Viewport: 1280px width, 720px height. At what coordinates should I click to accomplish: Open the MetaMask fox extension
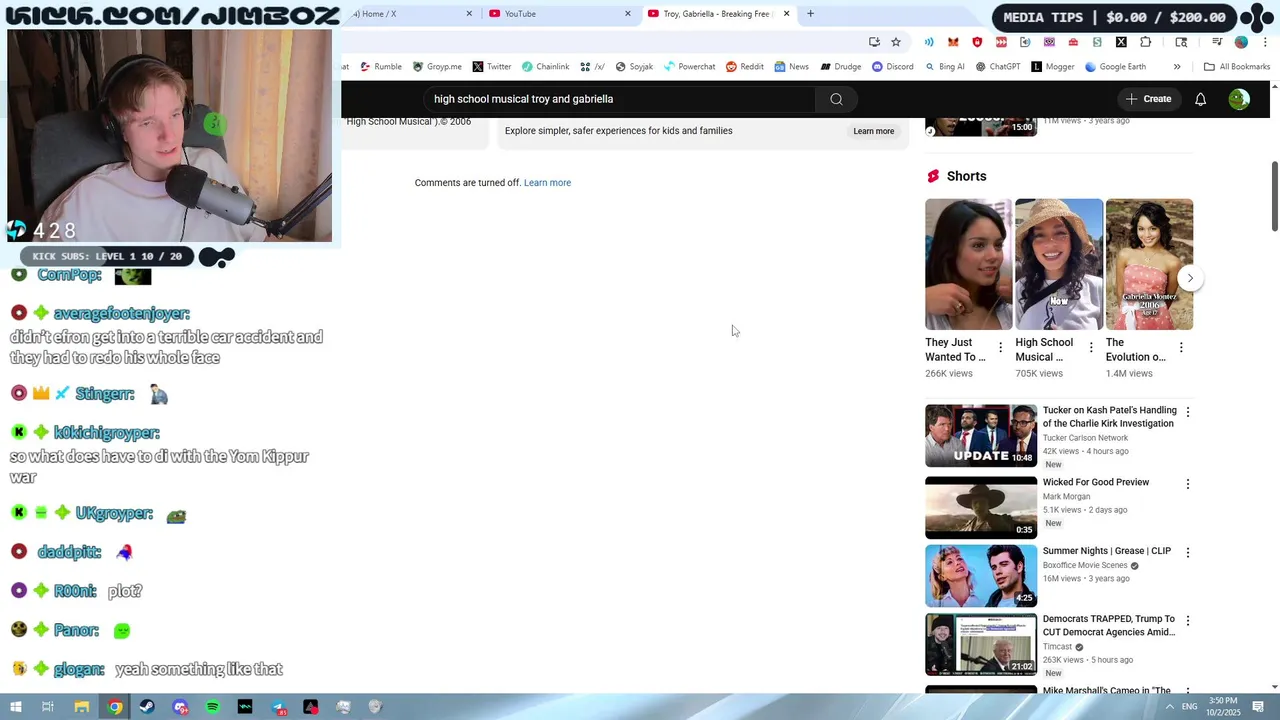tap(953, 42)
